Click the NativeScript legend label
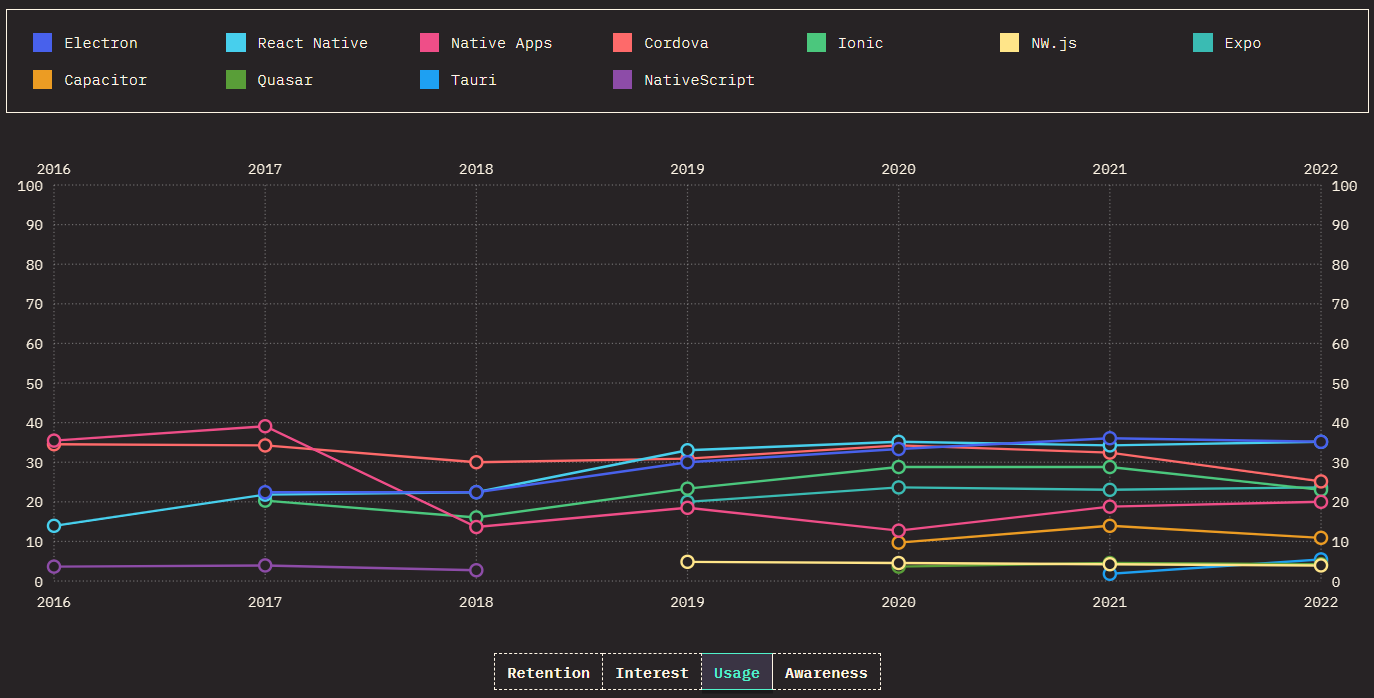The image size is (1374, 698). (699, 80)
